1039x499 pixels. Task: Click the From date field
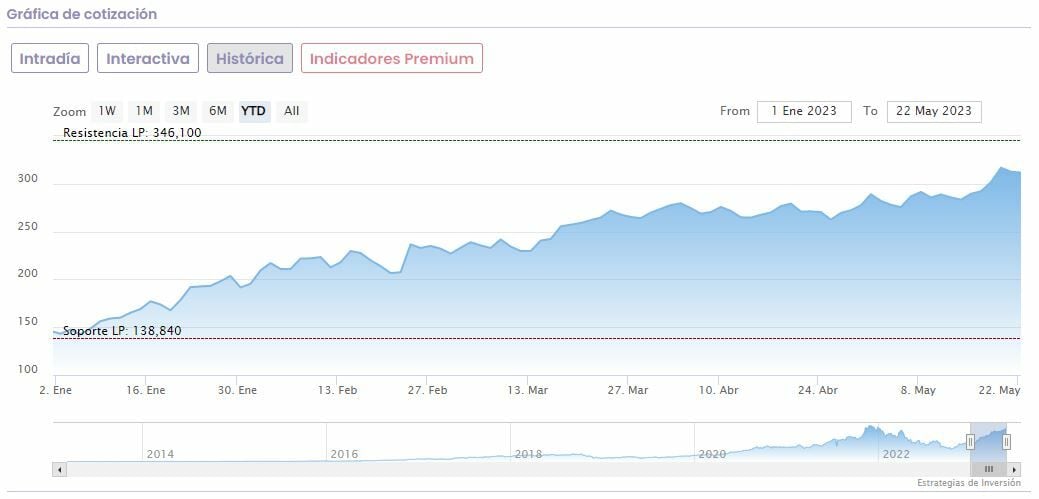click(x=804, y=111)
